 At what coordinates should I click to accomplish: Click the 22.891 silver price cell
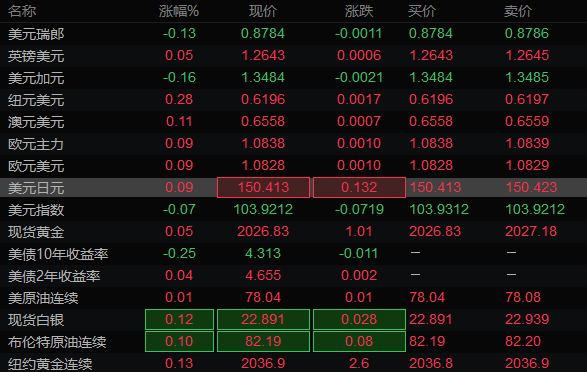[x=264, y=320]
